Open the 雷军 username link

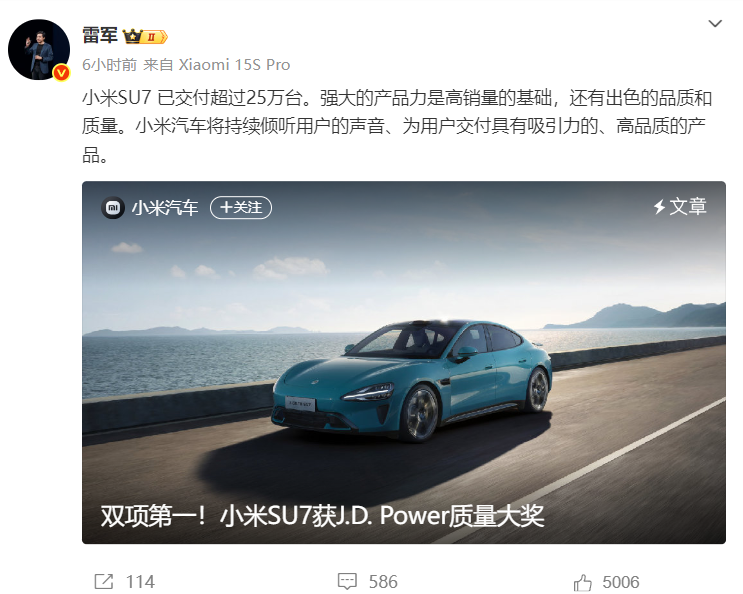point(100,36)
